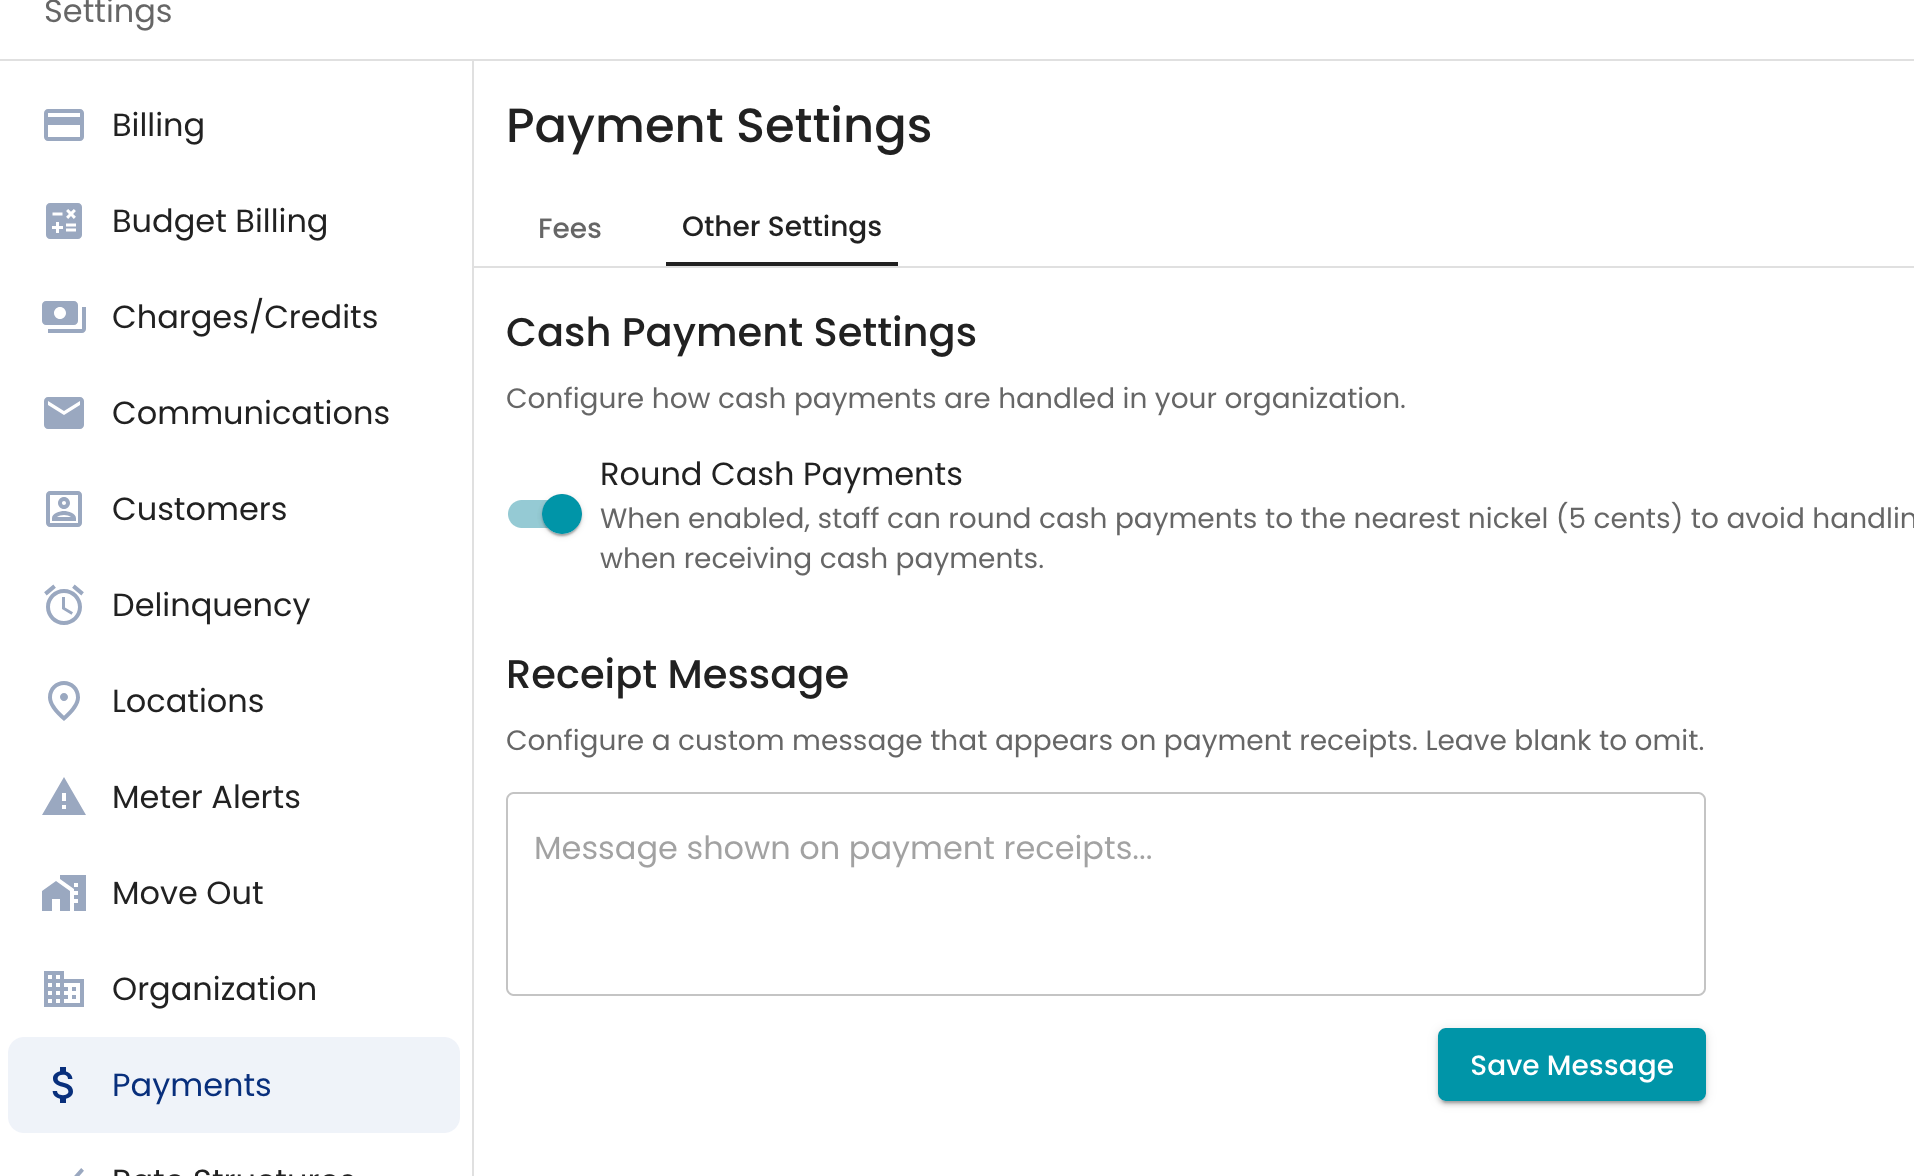
Task: Focus the receipt message text area
Action: (1106, 894)
